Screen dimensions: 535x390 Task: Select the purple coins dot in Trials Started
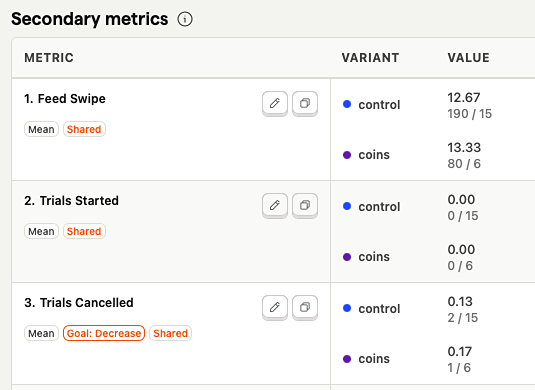point(347,257)
